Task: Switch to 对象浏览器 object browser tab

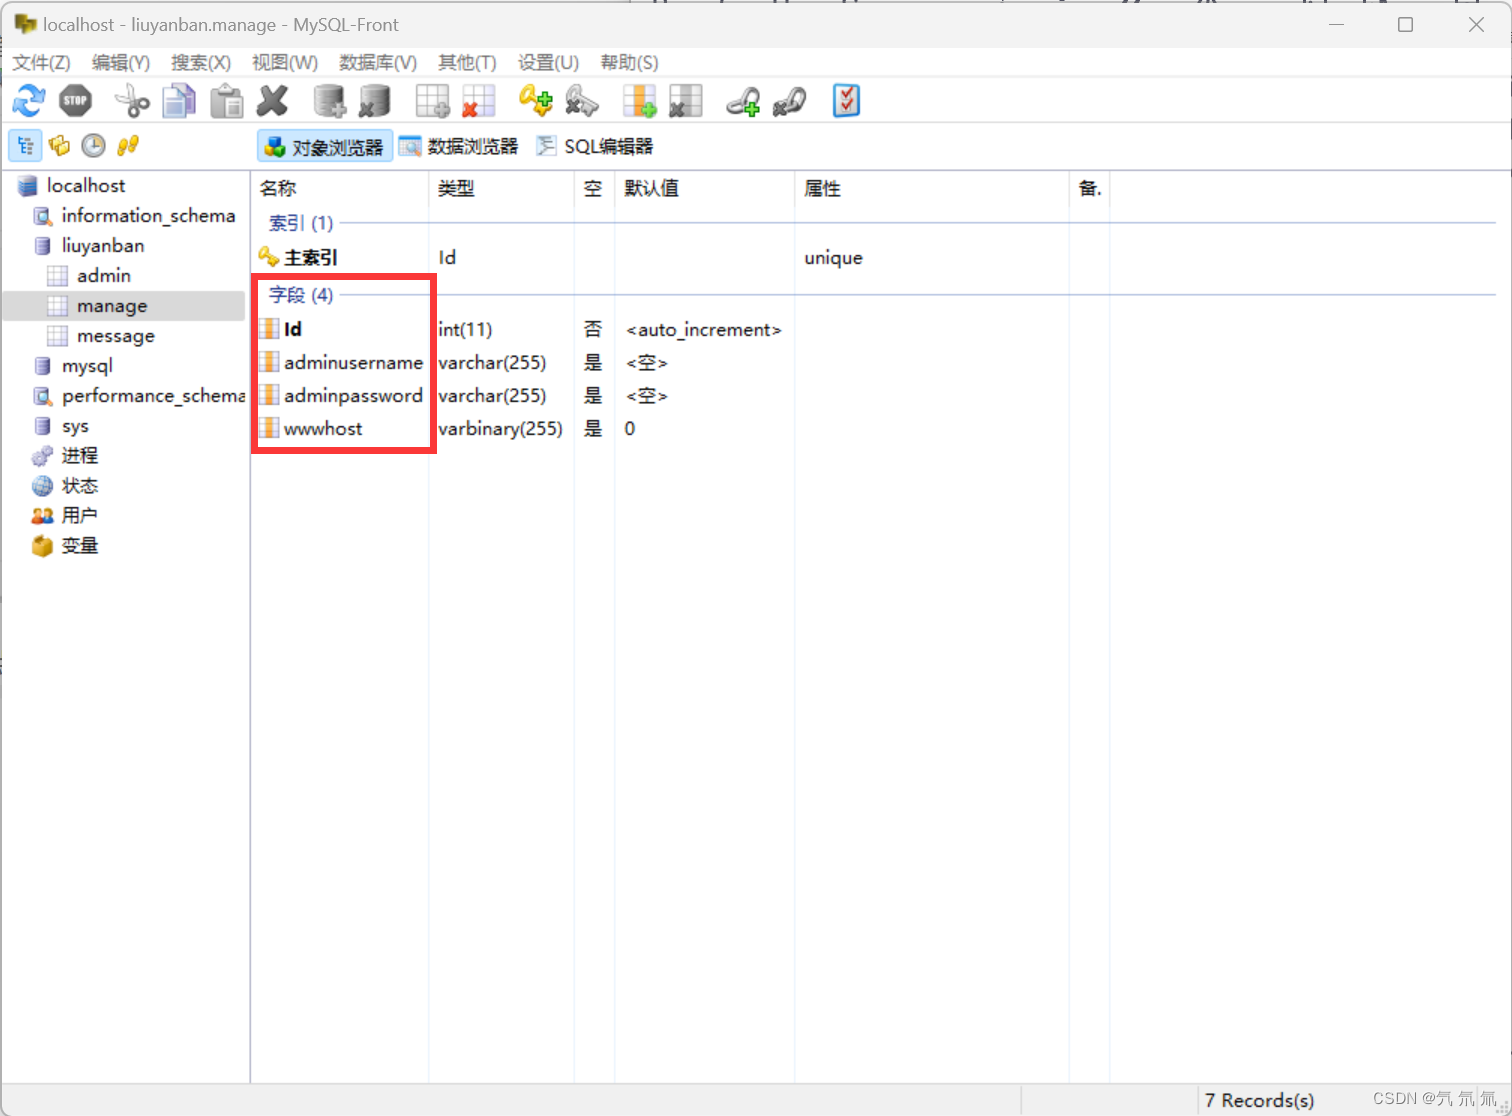Action: point(324,147)
